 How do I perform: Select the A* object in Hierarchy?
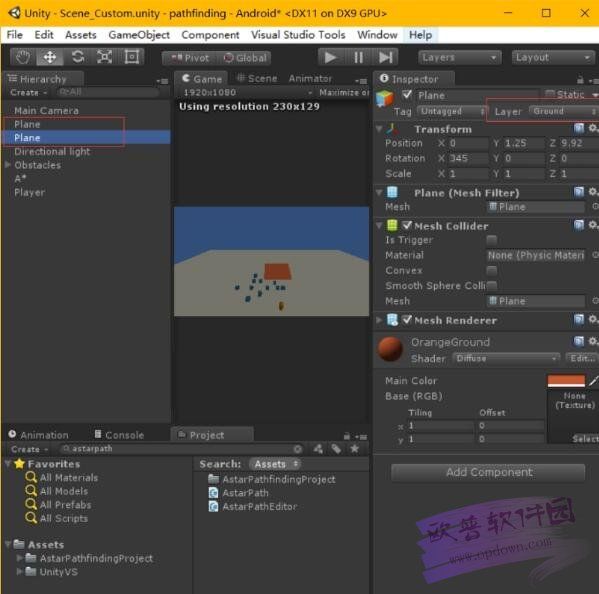click(20, 178)
